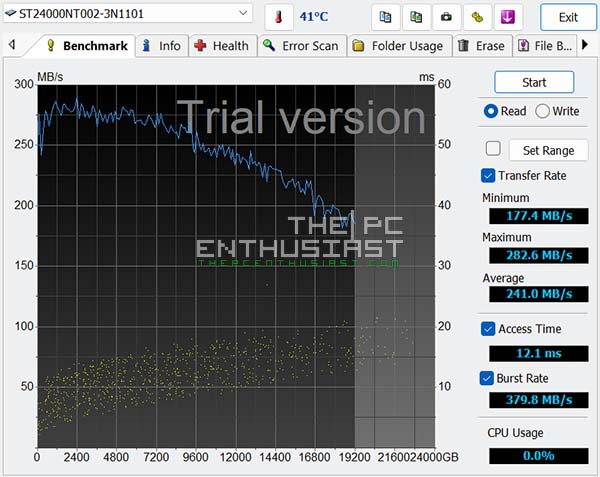Screen dimensions: 600x477
Task: Switch to the Erase tab
Action: (482, 46)
